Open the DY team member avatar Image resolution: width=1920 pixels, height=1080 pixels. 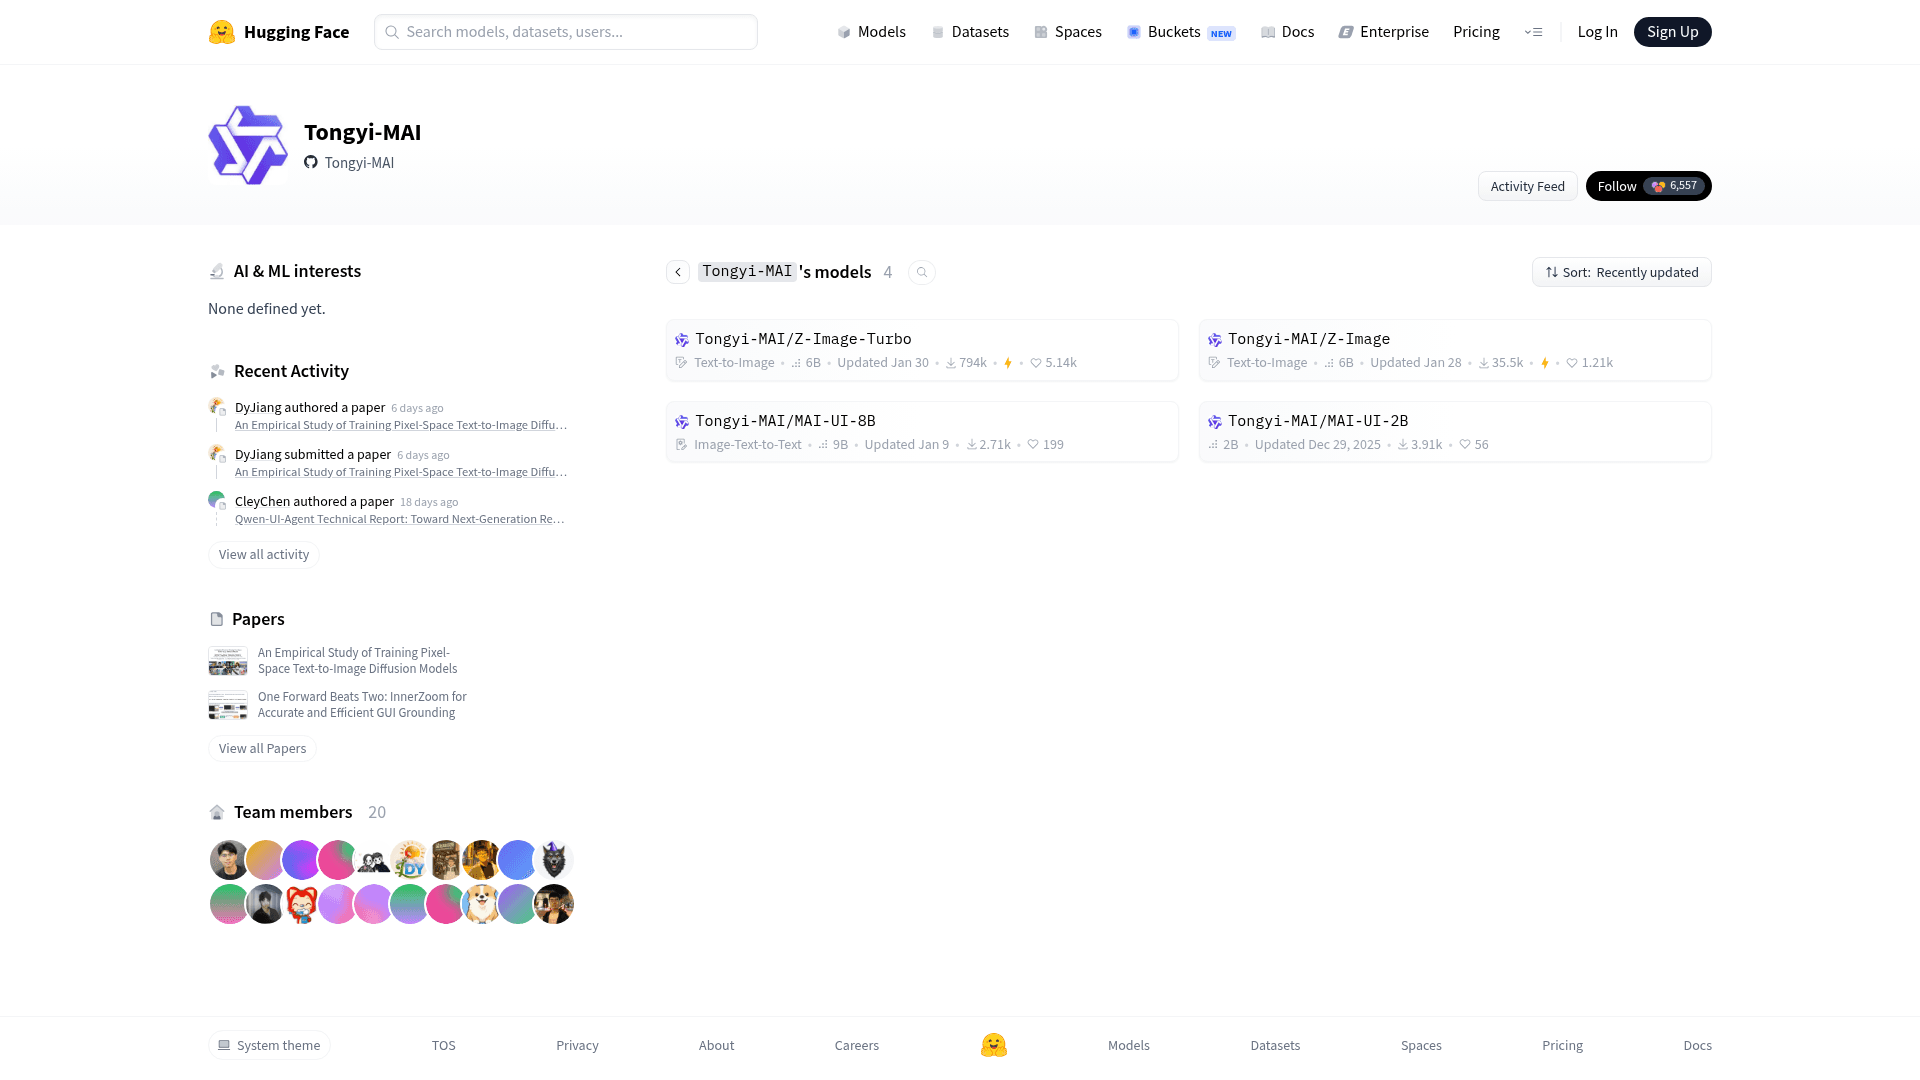(409, 860)
